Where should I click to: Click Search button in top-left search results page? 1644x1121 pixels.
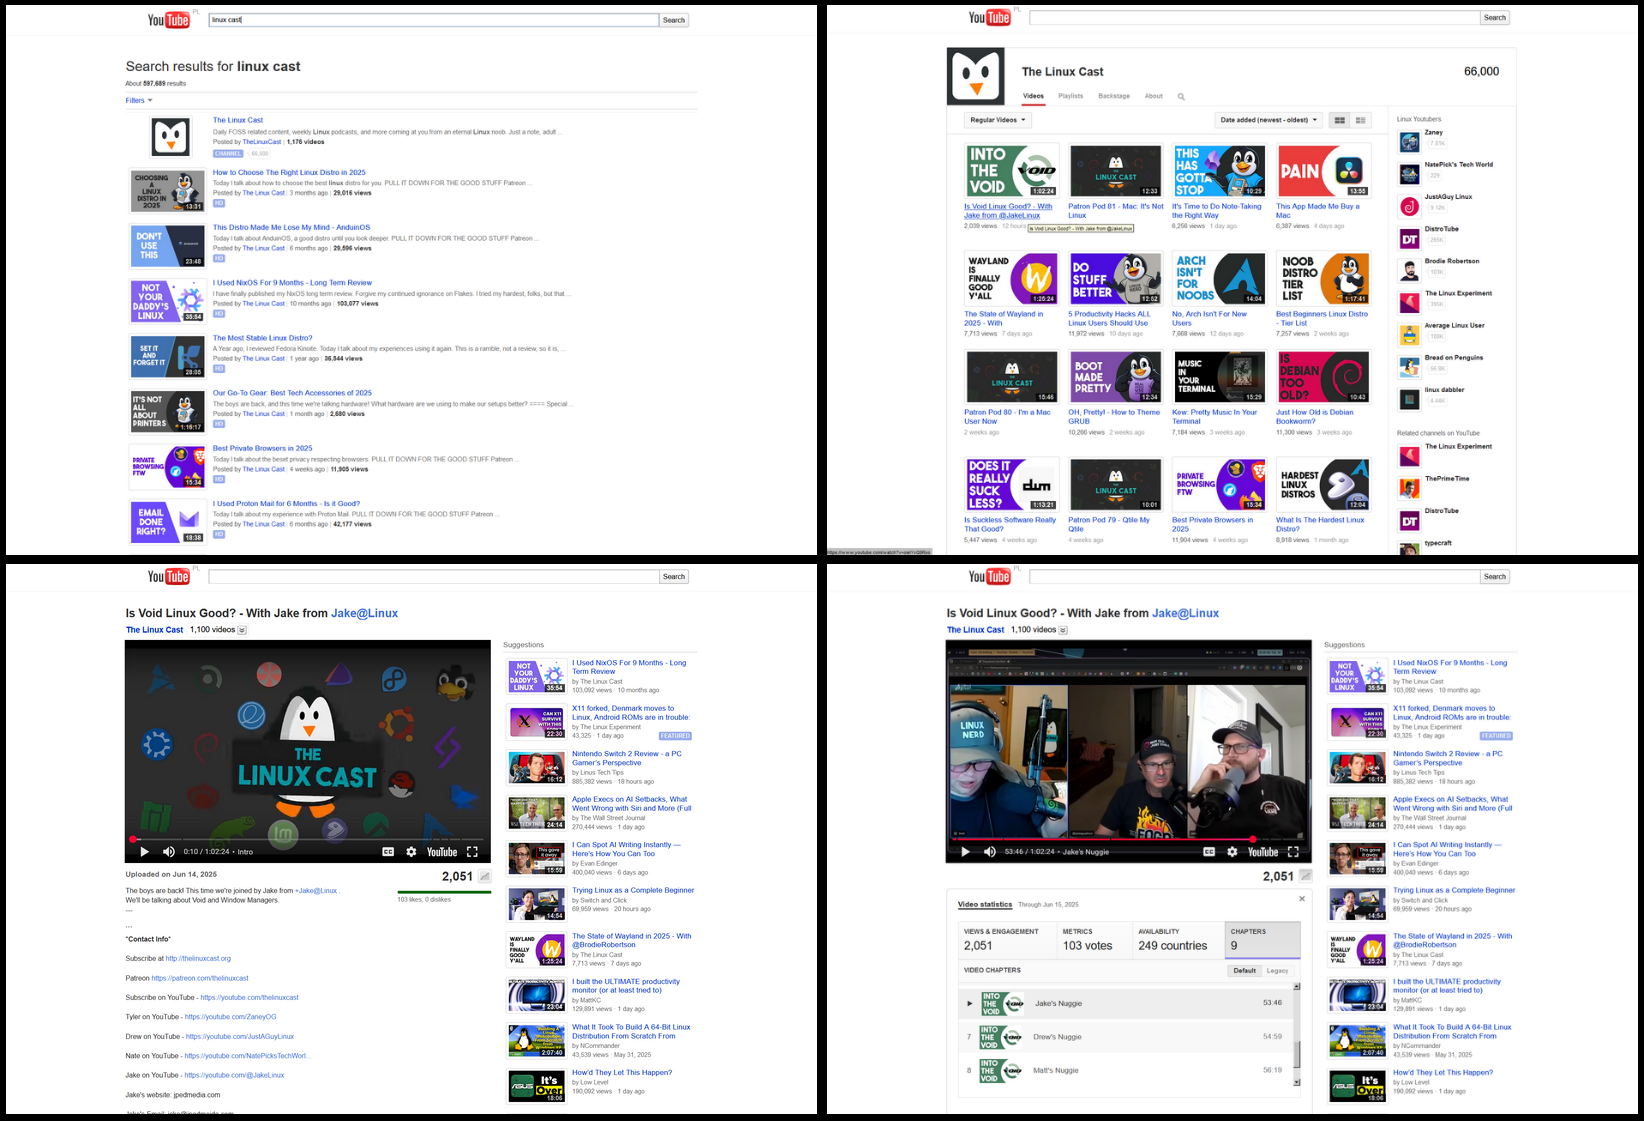(674, 20)
